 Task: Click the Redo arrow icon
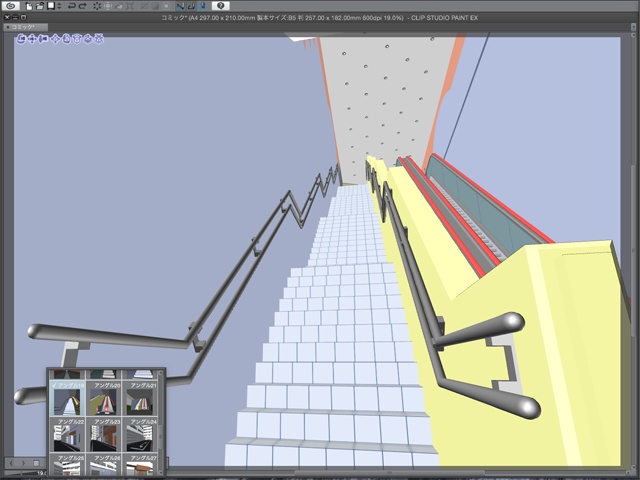pos(82,6)
